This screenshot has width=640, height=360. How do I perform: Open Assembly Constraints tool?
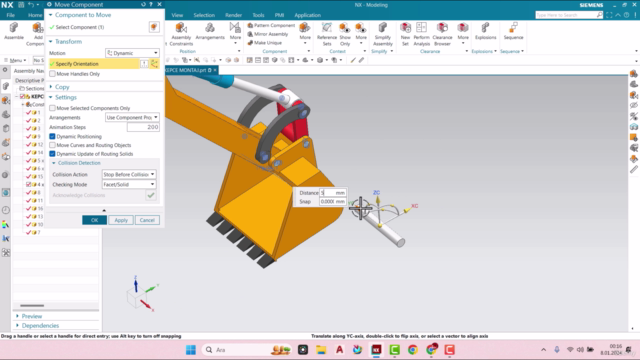tap(181, 34)
